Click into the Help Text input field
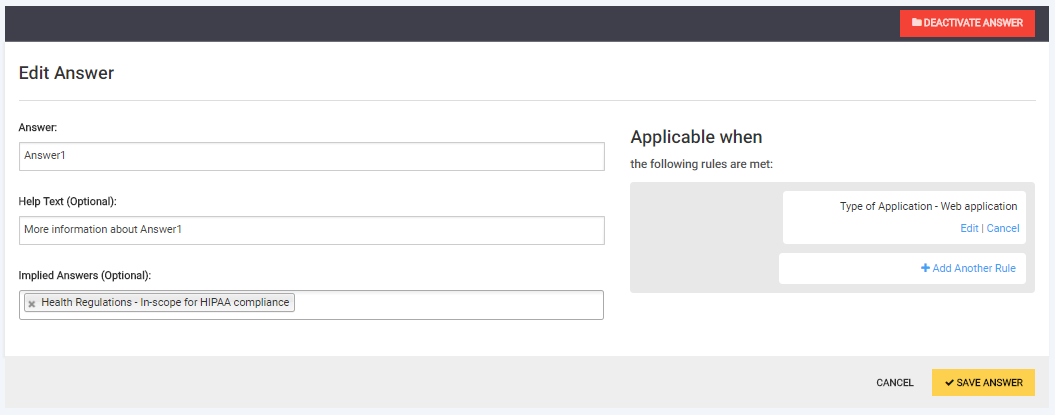 click(x=311, y=230)
